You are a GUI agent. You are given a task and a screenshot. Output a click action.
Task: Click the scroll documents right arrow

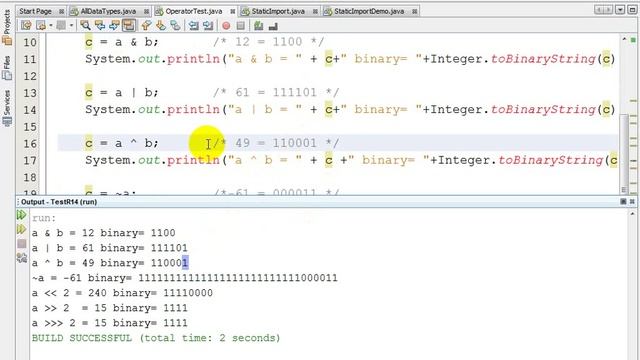pyautogui.click(x=608, y=10)
